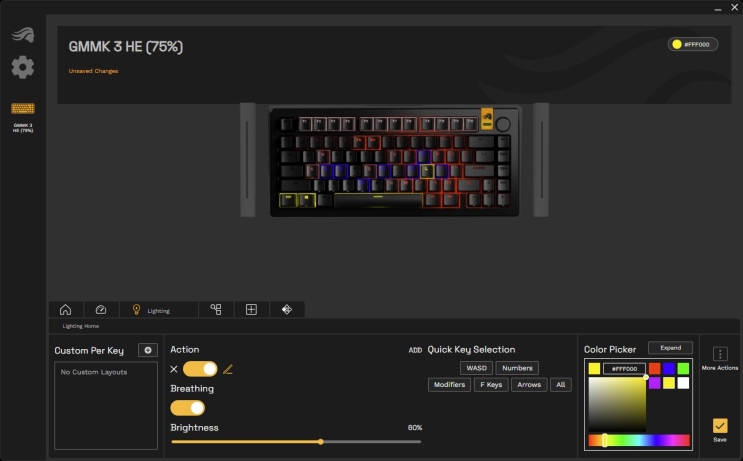The height and width of the screenshot is (461, 743).
Task: Open the Home tab icon
Action: click(65, 310)
